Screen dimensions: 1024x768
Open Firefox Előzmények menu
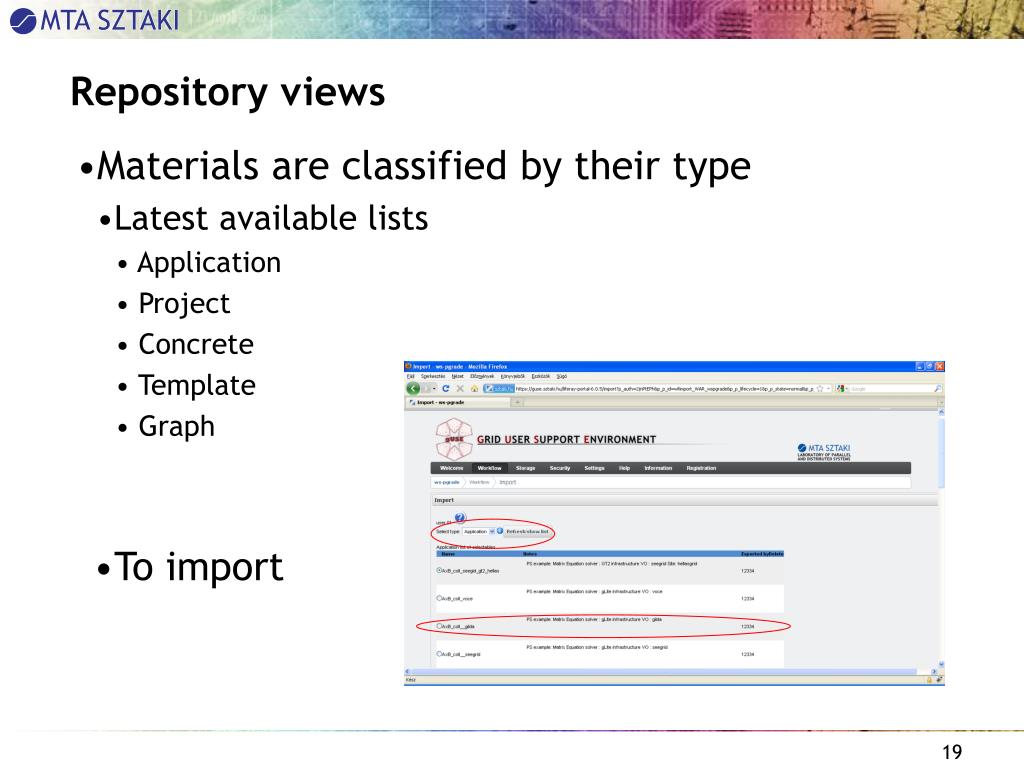click(x=482, y=376)
